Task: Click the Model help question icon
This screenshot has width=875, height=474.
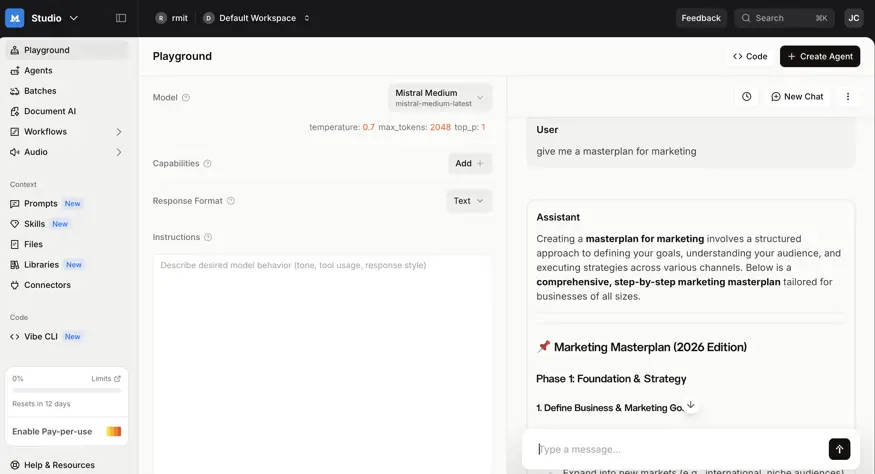Action: click(x=186, y=98)
